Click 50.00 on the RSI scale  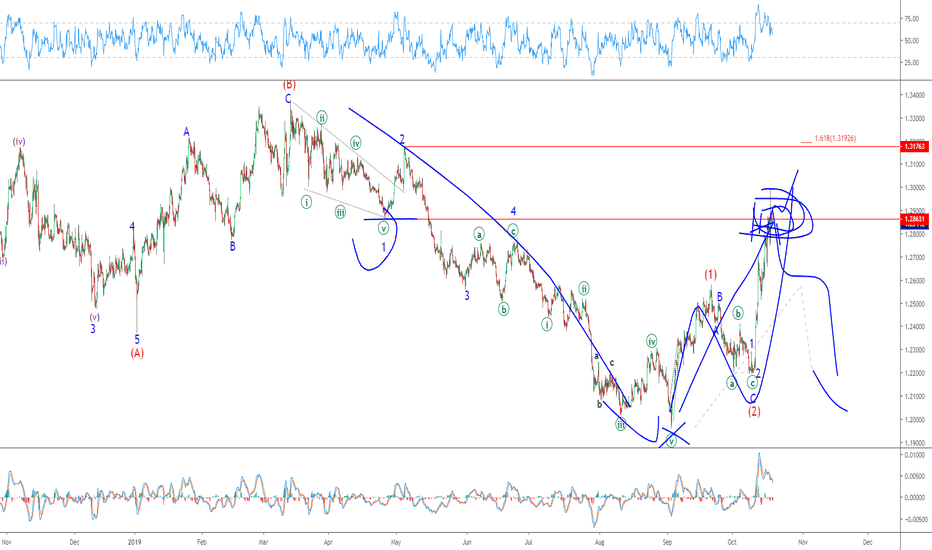tap(911, 41)
